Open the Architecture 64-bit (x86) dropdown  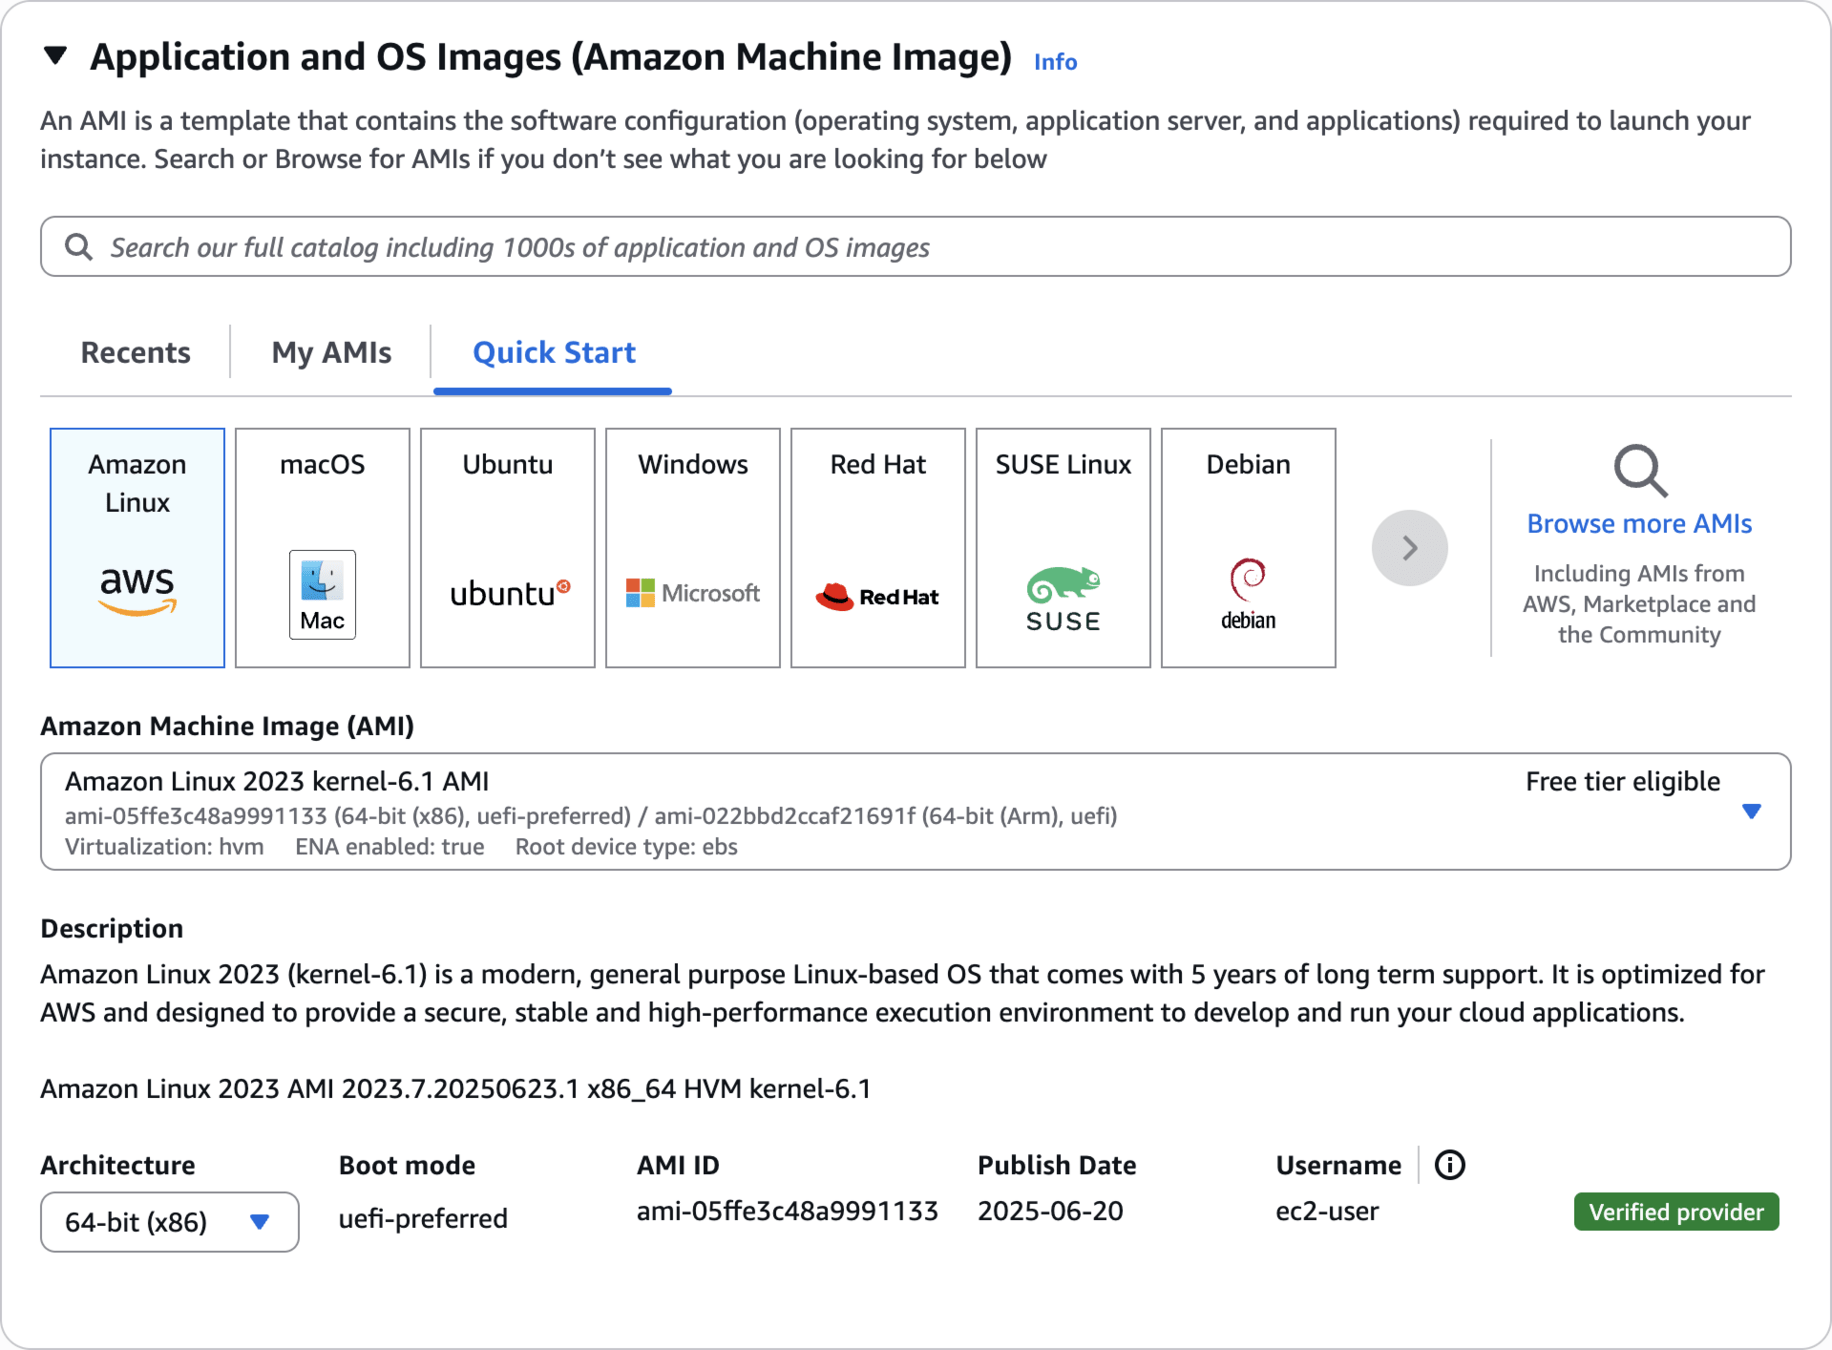[169, 1222]
